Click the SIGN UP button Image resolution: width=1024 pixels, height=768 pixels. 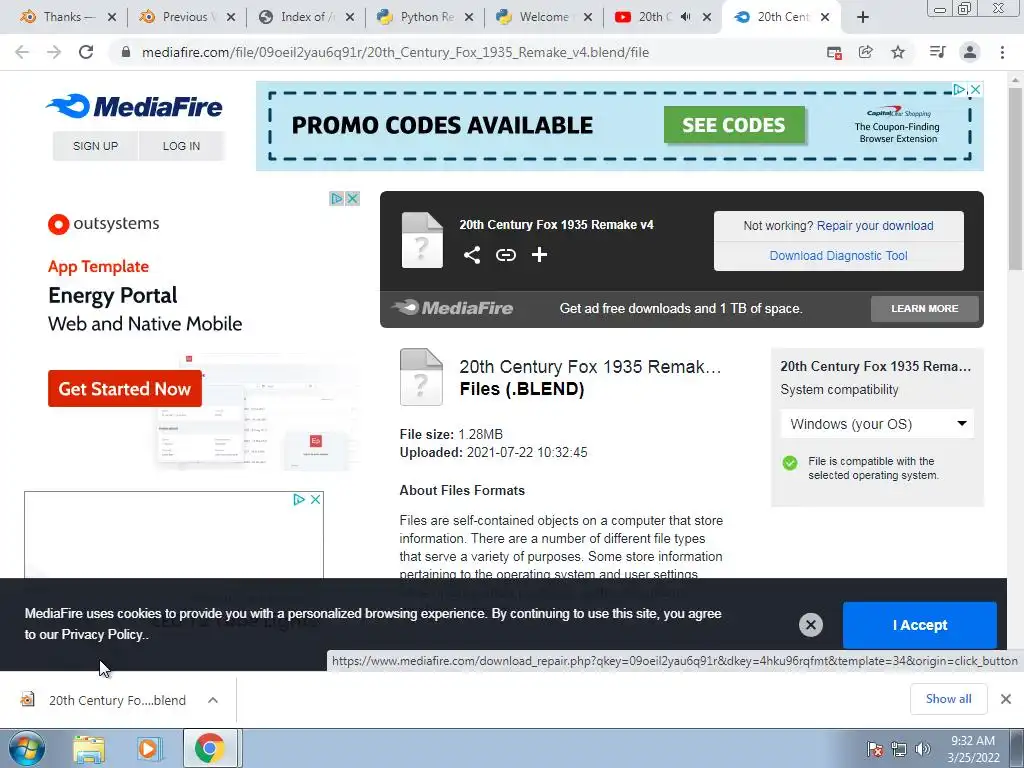tap(95, 146)
